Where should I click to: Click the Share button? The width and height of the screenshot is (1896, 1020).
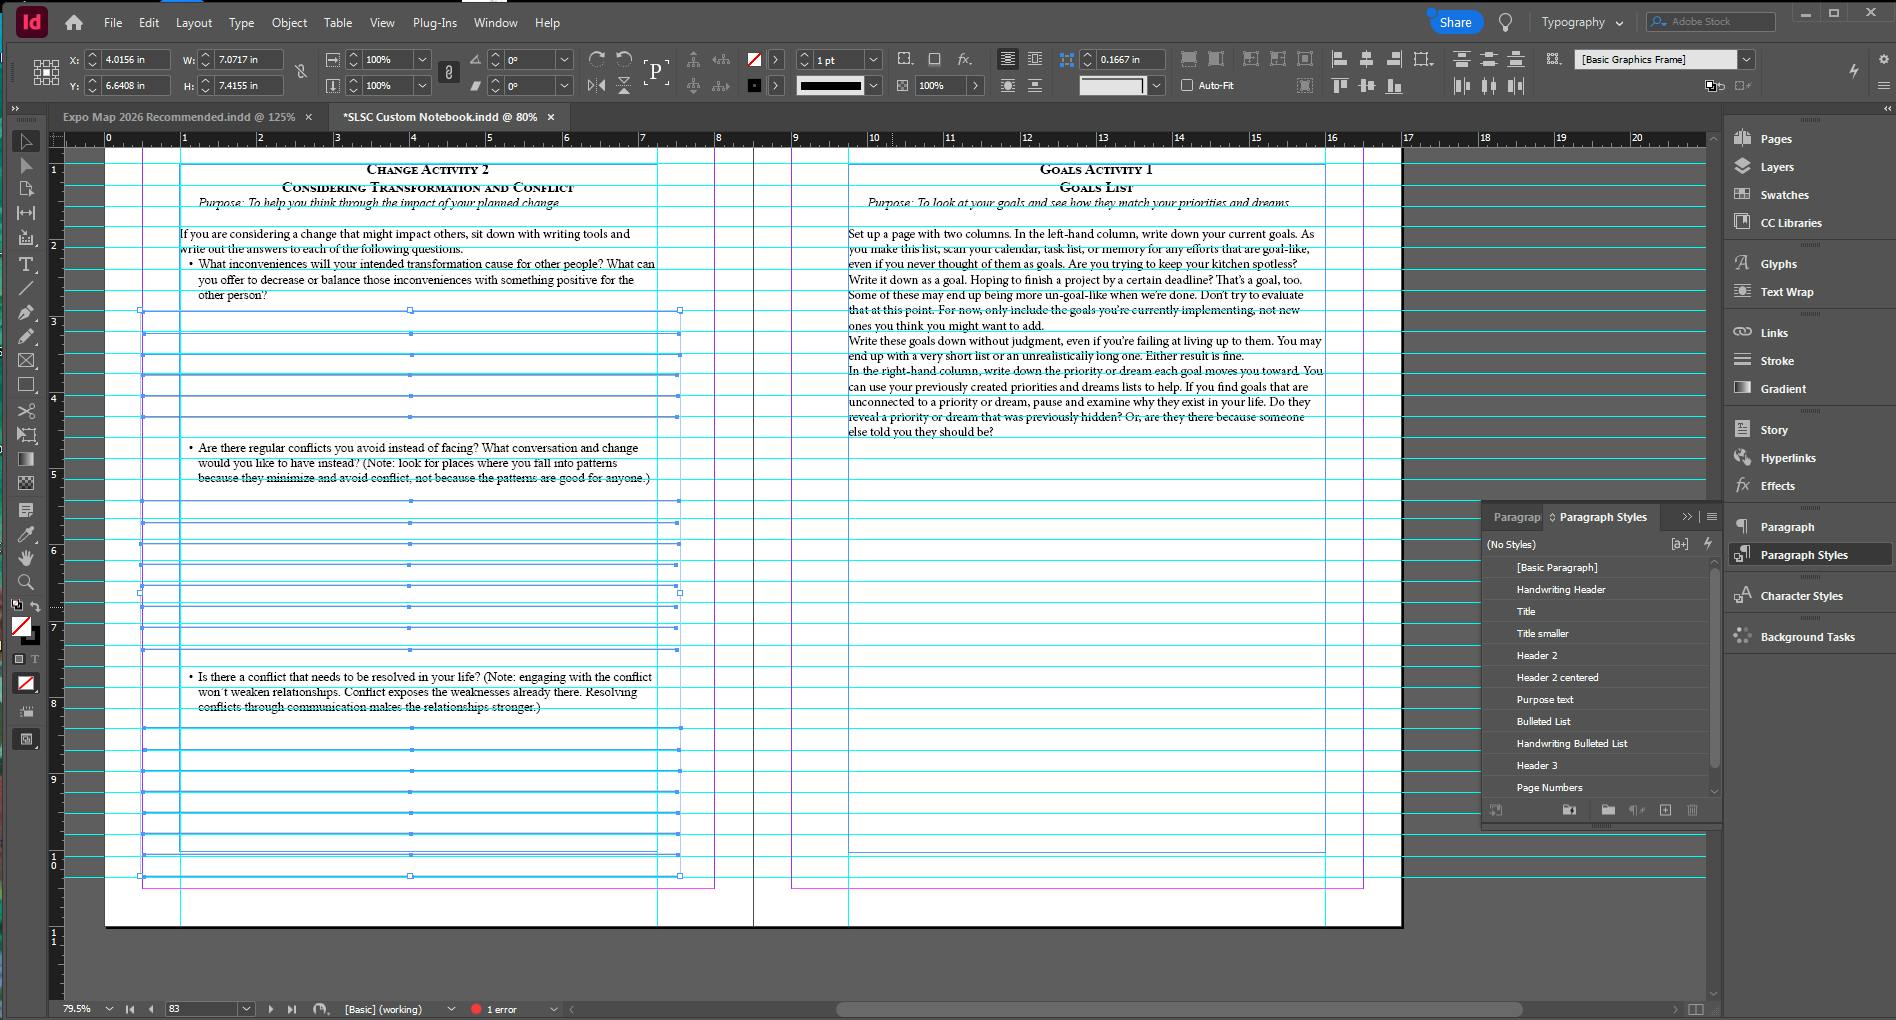click(x=1455, y=22)
